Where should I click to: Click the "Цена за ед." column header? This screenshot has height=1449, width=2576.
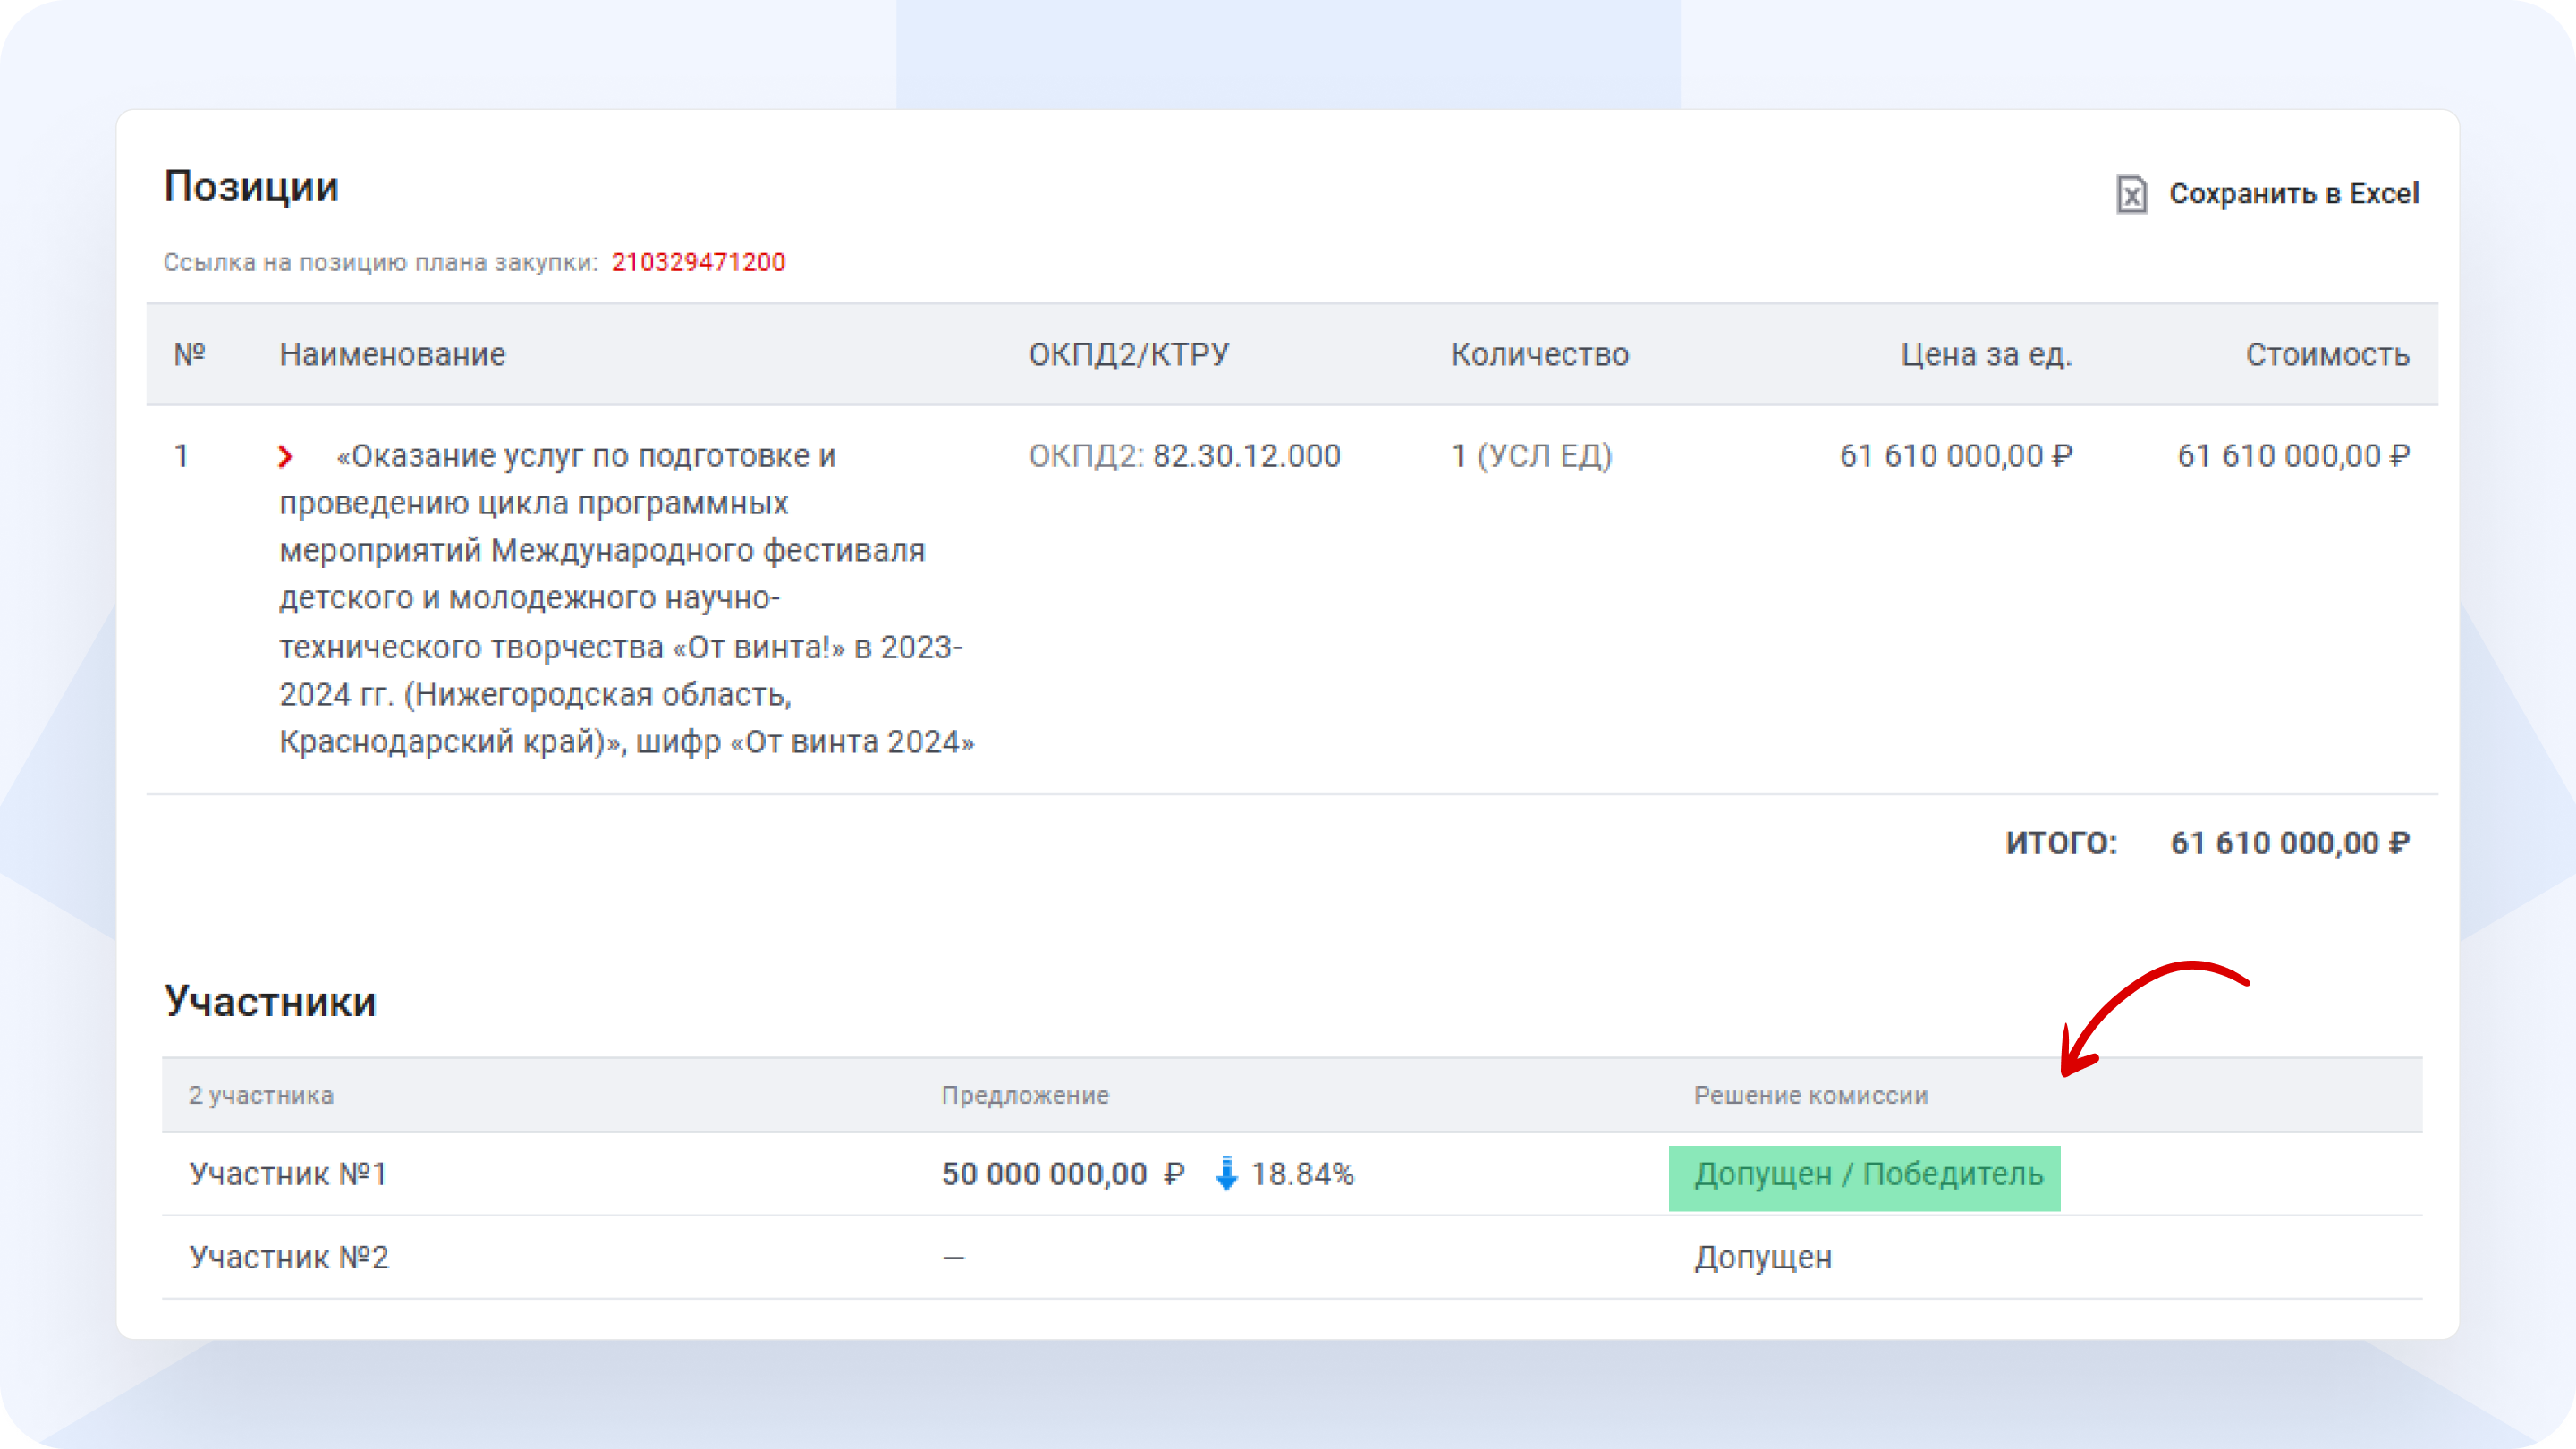pyautogui.click(x=1986, y=354)
